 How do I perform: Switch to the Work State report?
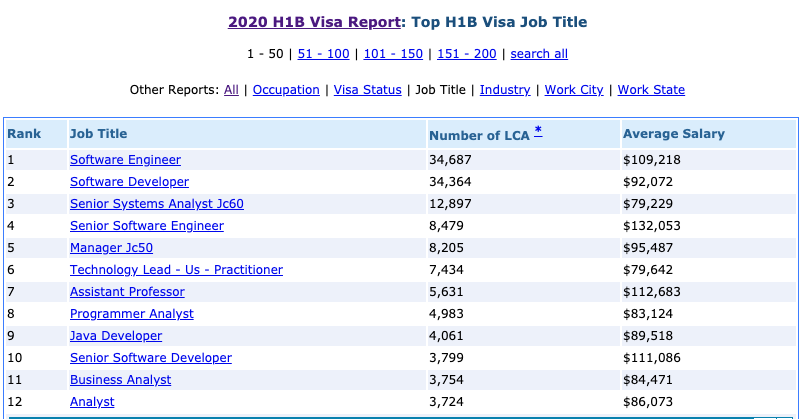point(651,90)
